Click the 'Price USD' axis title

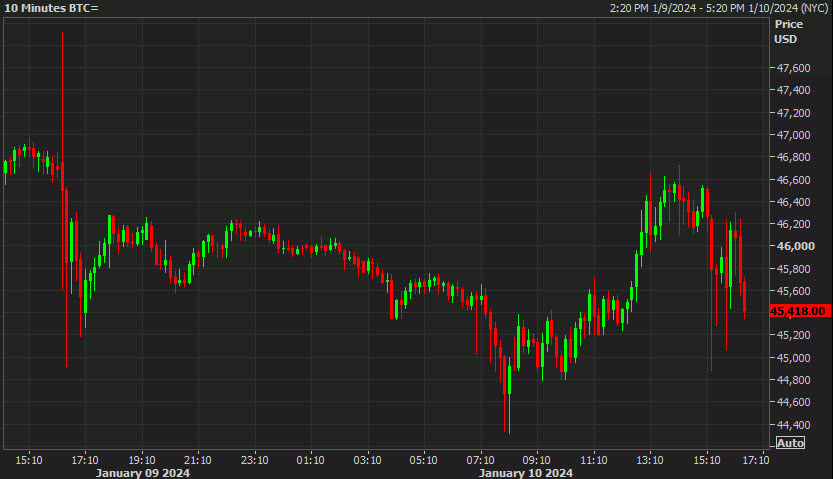click(788, 32)
